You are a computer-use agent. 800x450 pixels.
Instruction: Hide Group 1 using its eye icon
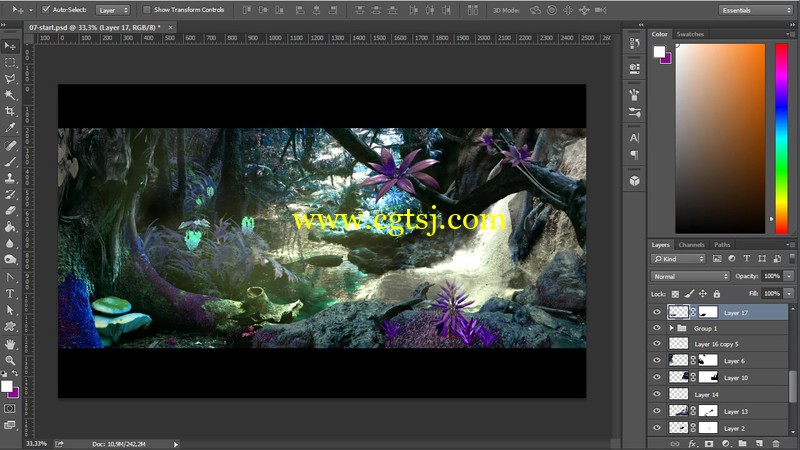(x=657, y=328)
